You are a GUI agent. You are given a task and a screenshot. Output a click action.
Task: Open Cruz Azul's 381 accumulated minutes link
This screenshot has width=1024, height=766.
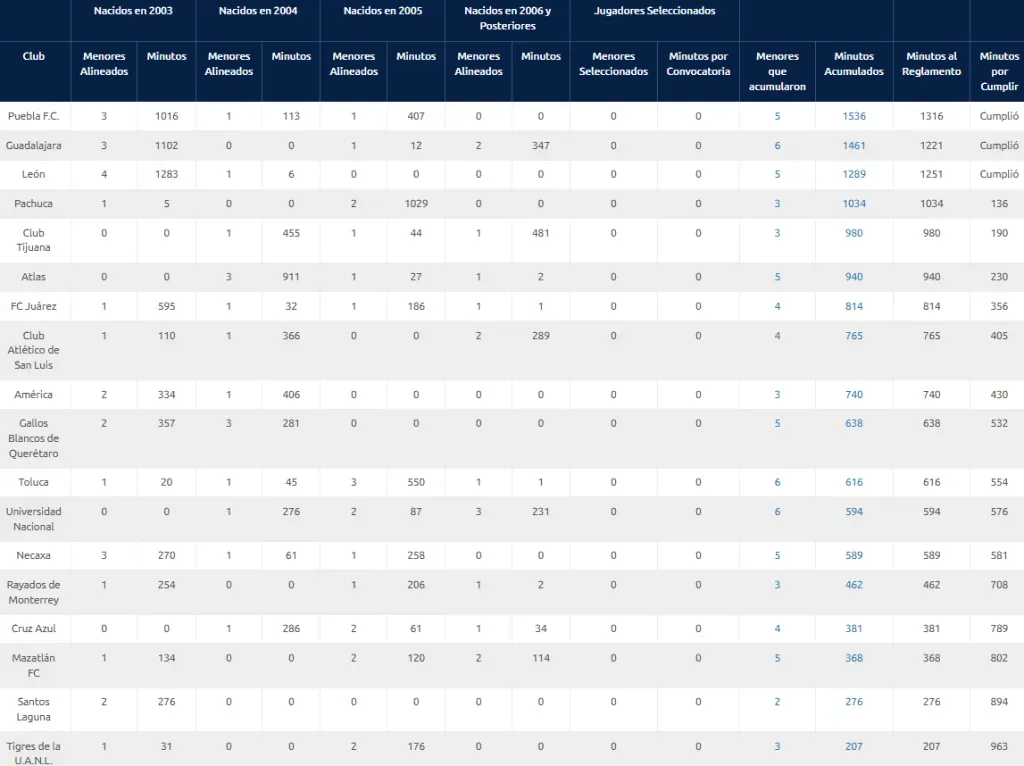pos(853,629)
